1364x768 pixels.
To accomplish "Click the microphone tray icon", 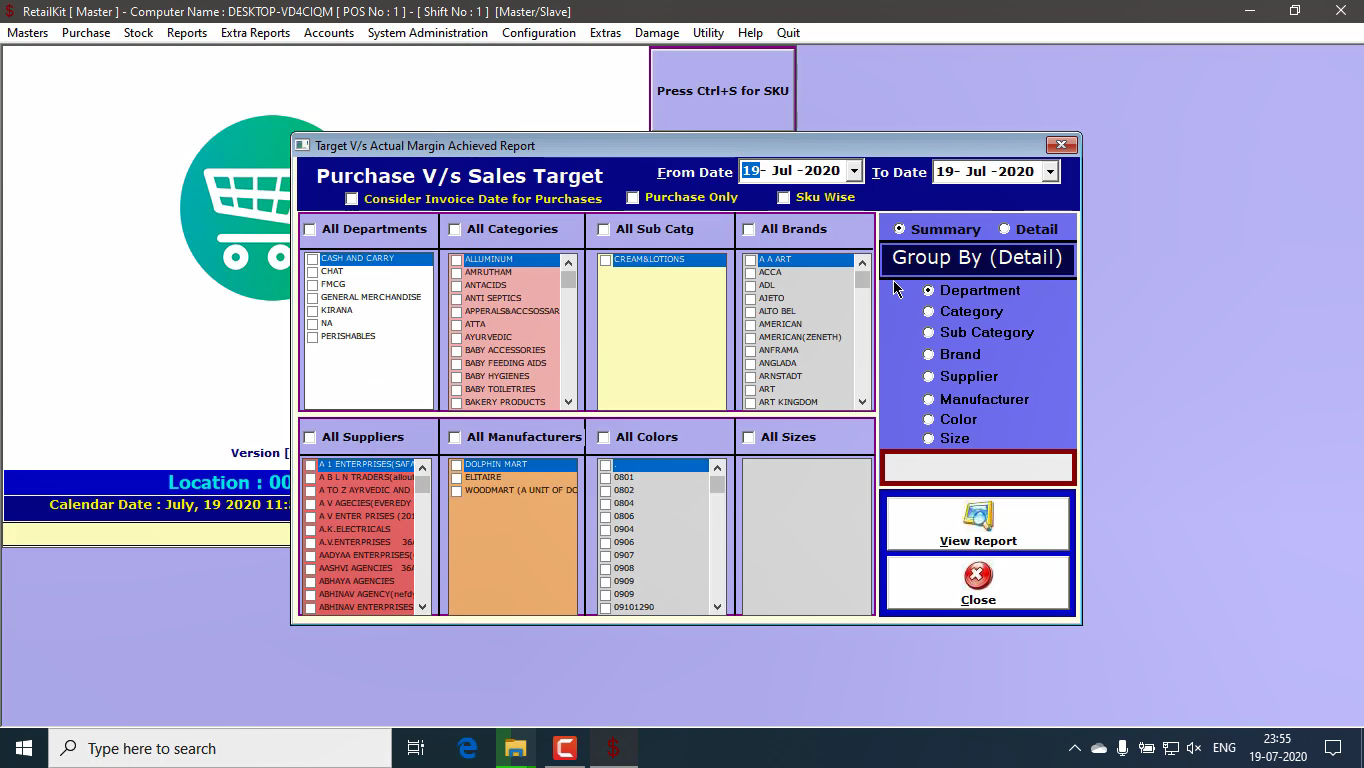I will pyautogui.click(x=1123, y=748).
